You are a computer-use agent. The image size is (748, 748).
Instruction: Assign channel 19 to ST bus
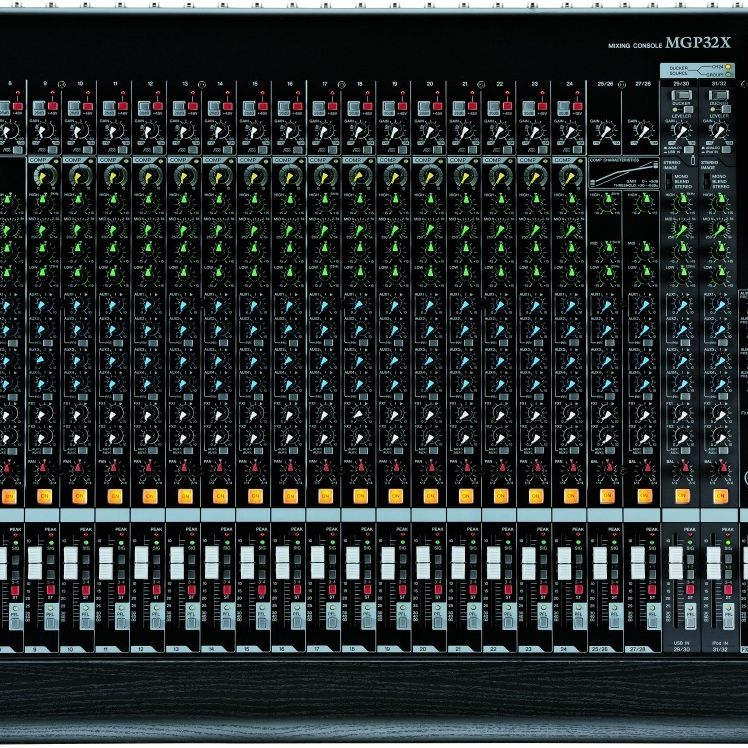pyautogui.click(x=401, y=590)
